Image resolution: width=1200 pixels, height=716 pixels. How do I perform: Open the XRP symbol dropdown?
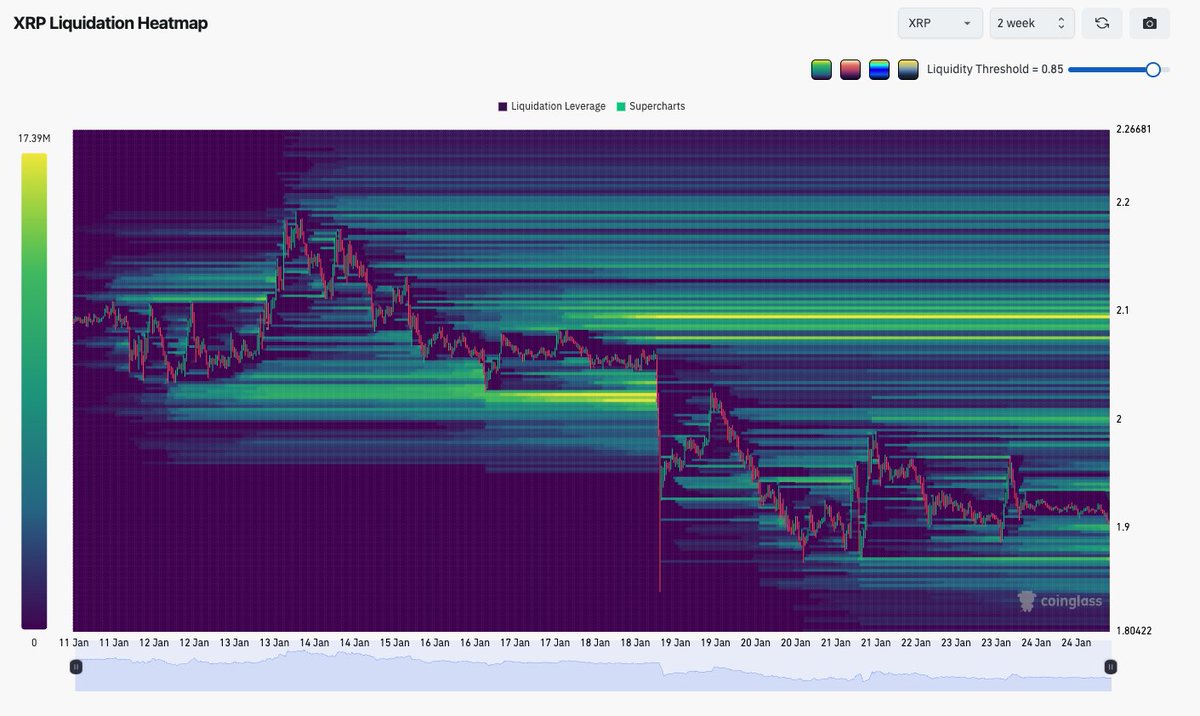pyautogui.click(x=938, y=22)
